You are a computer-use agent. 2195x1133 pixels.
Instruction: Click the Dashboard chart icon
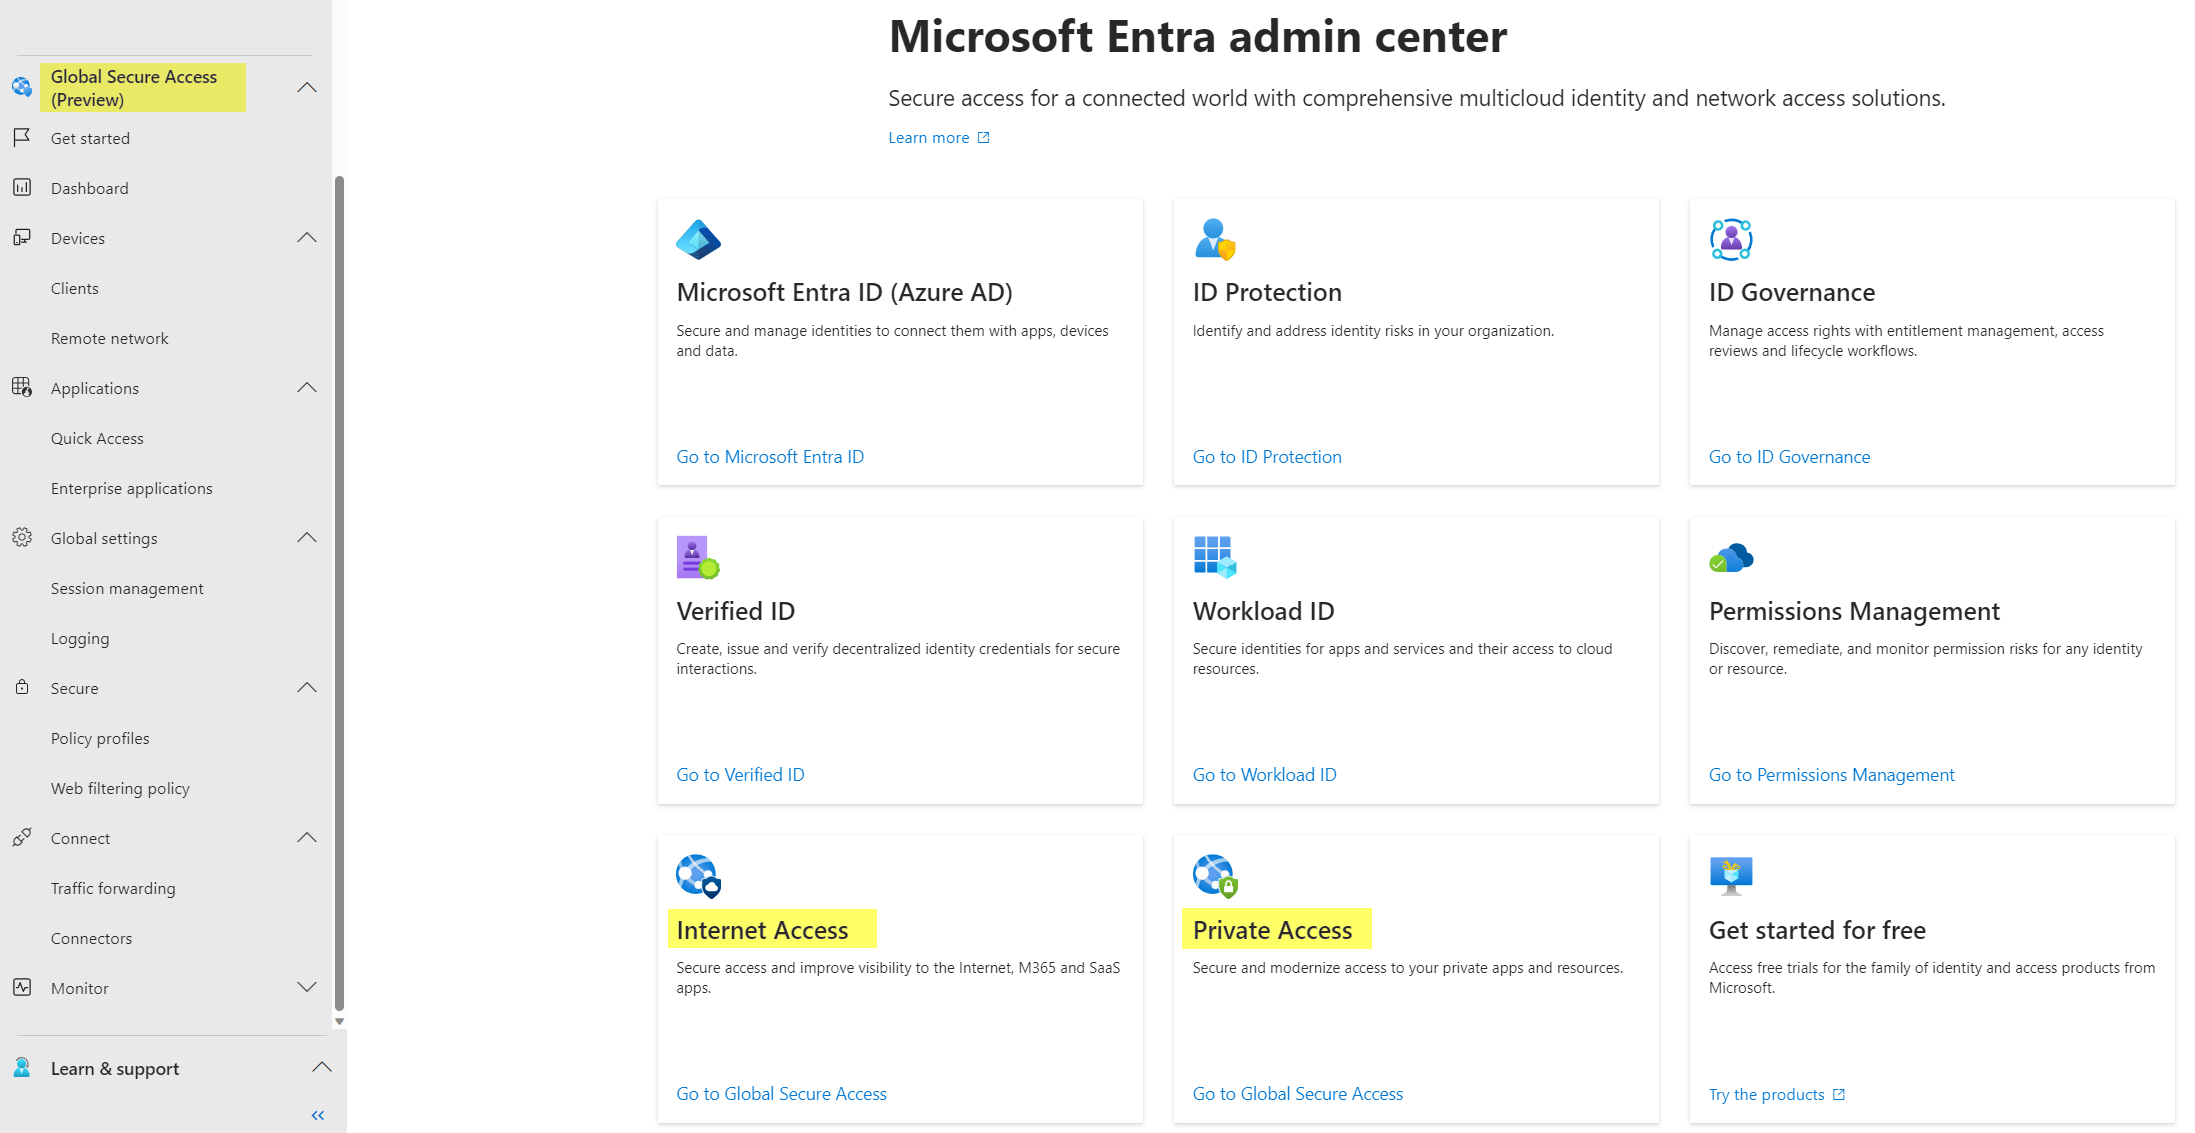(22, 187)
